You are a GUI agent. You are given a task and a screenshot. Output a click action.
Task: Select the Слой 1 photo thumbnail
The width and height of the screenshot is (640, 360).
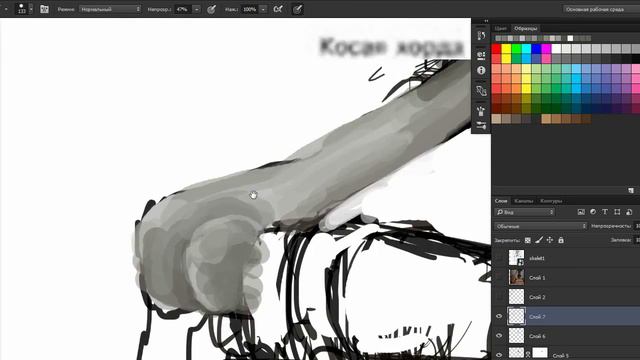point(516,278)
